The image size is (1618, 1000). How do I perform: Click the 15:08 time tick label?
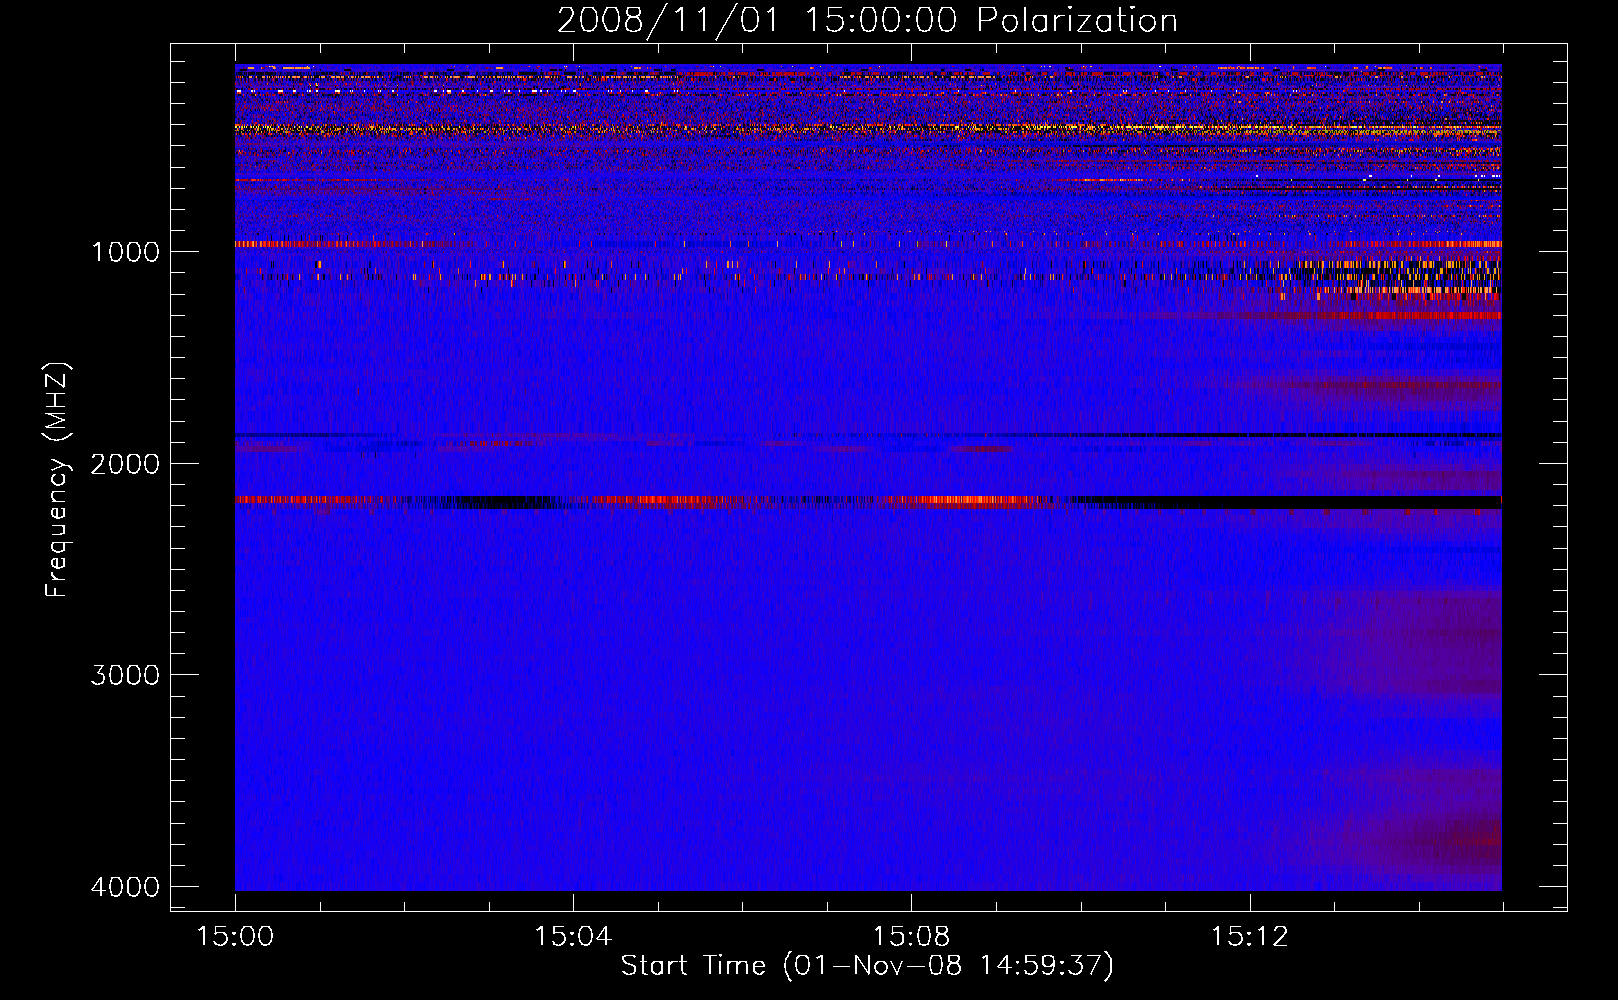(x=911, y=937)
